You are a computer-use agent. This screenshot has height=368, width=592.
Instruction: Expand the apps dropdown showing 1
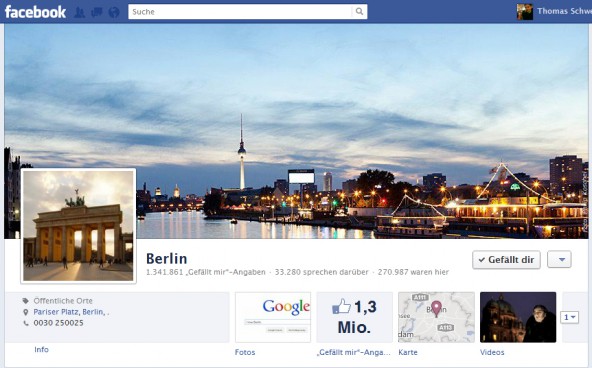pyautogui.click(x=569, y=317)
